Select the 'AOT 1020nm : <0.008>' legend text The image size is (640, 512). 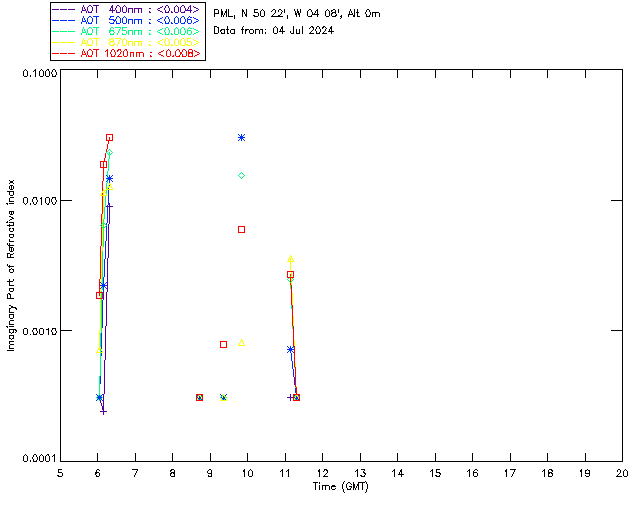point(140,53)
